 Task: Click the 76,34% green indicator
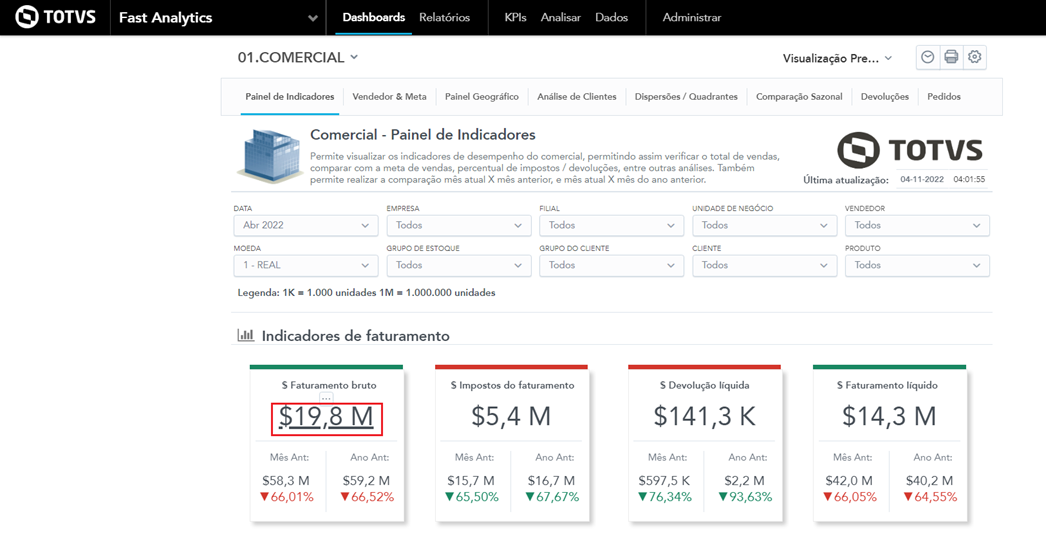pyautogui.click(x=667, y=497)
